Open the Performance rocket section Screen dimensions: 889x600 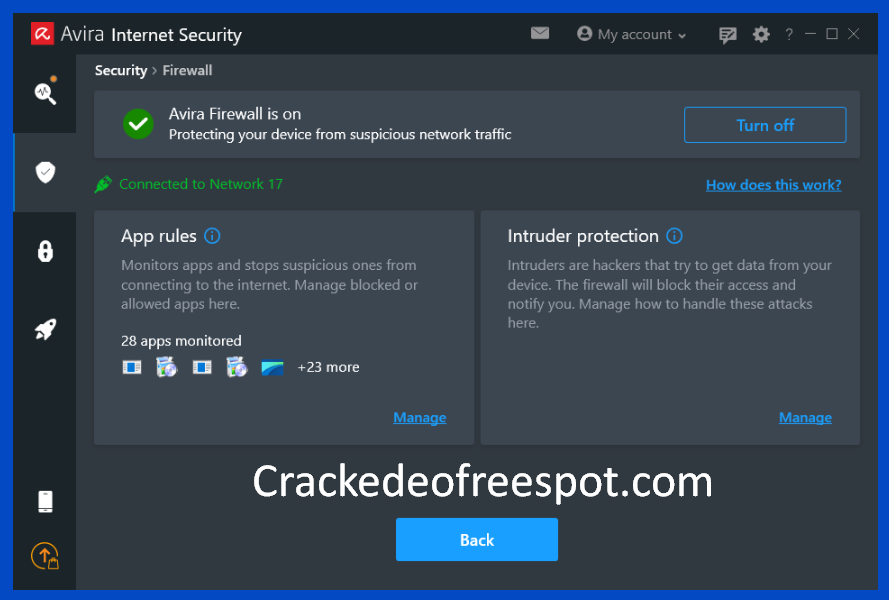pyautogui.click(x=45, y=329)
